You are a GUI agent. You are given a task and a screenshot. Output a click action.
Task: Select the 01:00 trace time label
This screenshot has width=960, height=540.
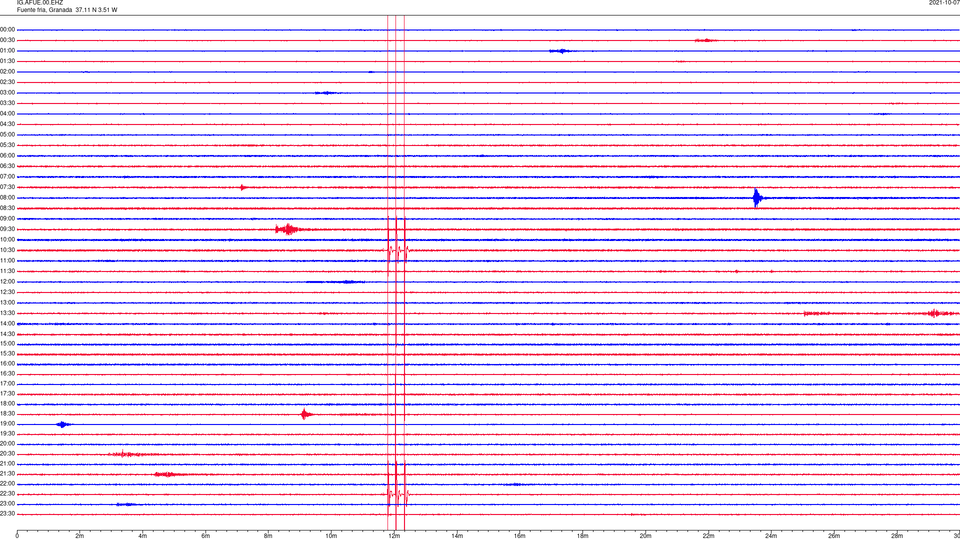click(x=7, y=51)
